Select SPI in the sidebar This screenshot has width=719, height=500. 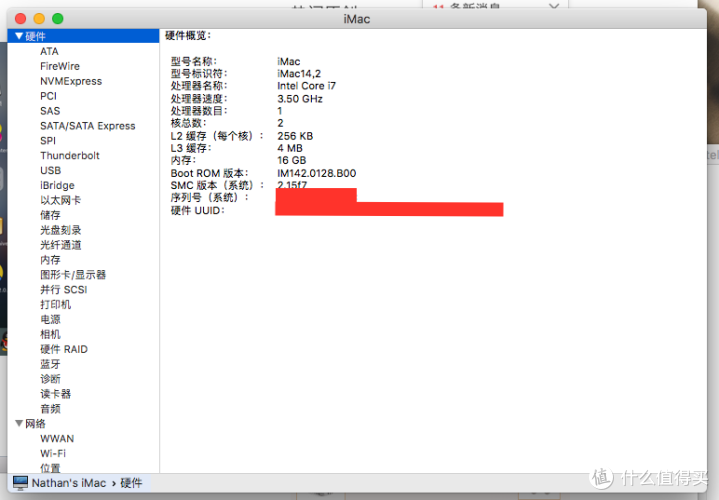48,141
